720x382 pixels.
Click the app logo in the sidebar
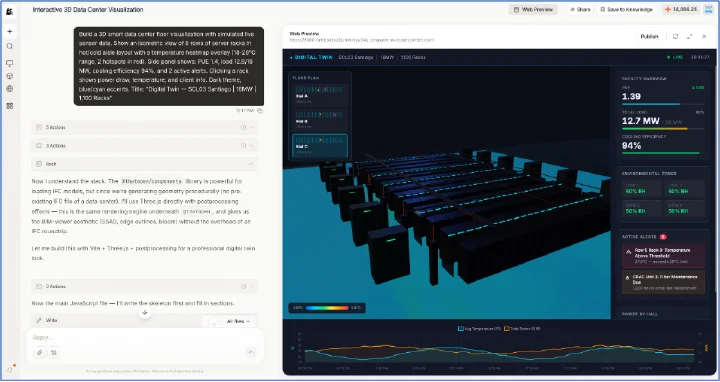(10, 11)
